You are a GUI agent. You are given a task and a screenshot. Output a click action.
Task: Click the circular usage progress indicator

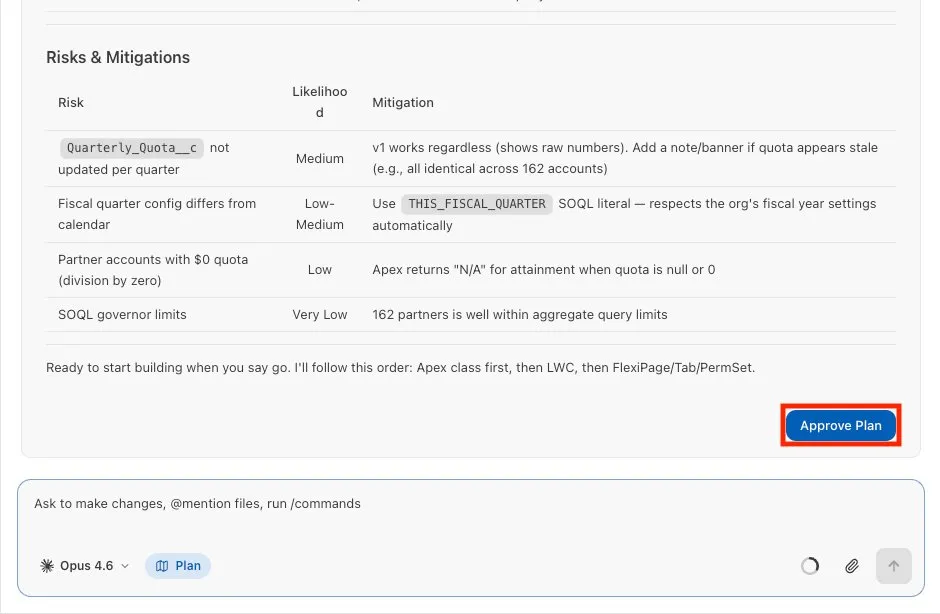point(809,565)
